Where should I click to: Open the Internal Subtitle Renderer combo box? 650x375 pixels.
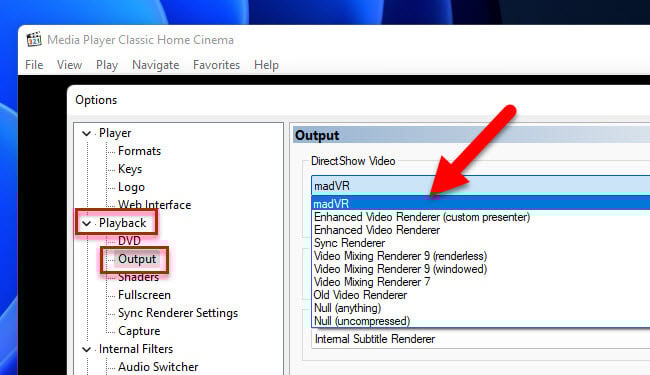coord(480,339)
